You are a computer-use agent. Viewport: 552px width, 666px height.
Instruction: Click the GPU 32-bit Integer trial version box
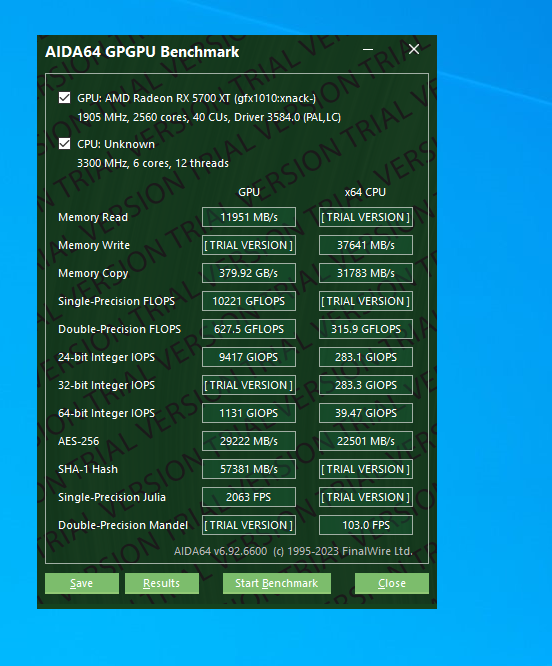249,385
